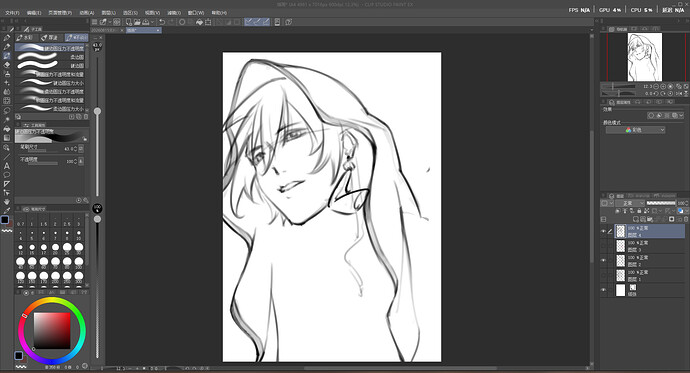690x373 pixels.
Task: Click the Fill bucket icon in command bar
Action: tap(199, 22)
